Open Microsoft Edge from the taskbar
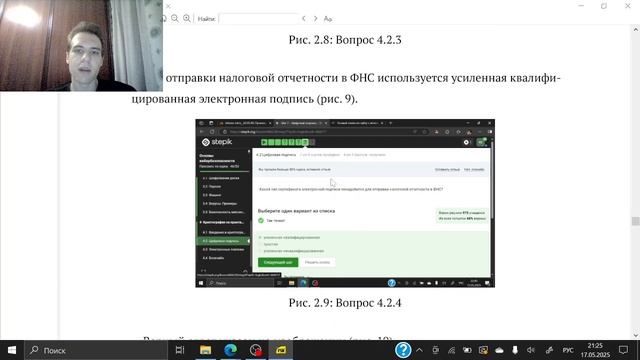The width and height of the screenshot is (640, 360). pos(231,350)
